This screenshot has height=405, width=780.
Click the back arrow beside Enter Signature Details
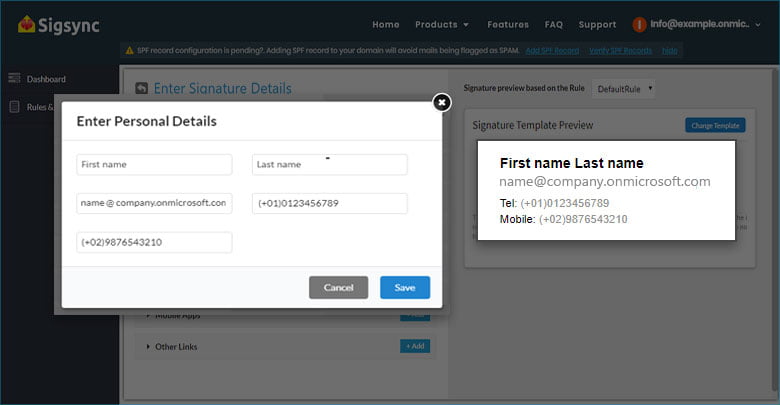[x=141, y=89]
